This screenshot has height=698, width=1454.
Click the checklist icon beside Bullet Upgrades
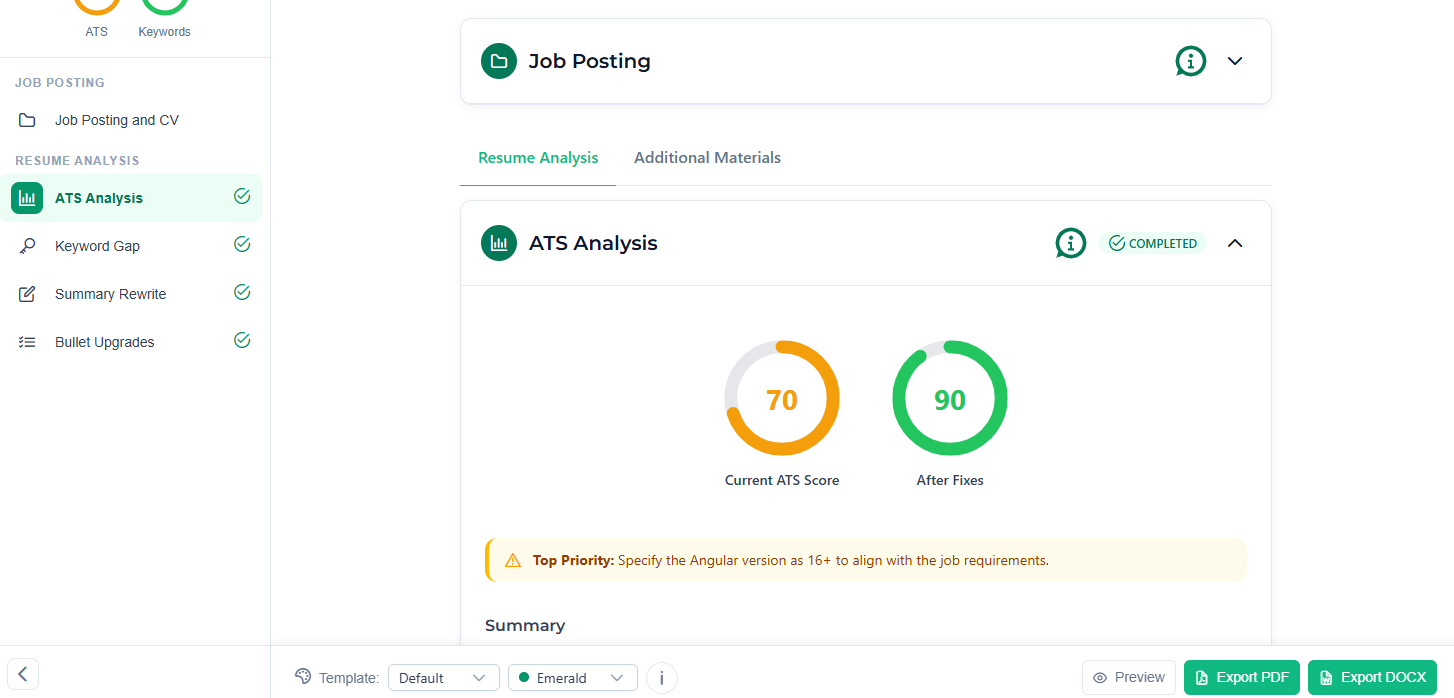(27, 342)
